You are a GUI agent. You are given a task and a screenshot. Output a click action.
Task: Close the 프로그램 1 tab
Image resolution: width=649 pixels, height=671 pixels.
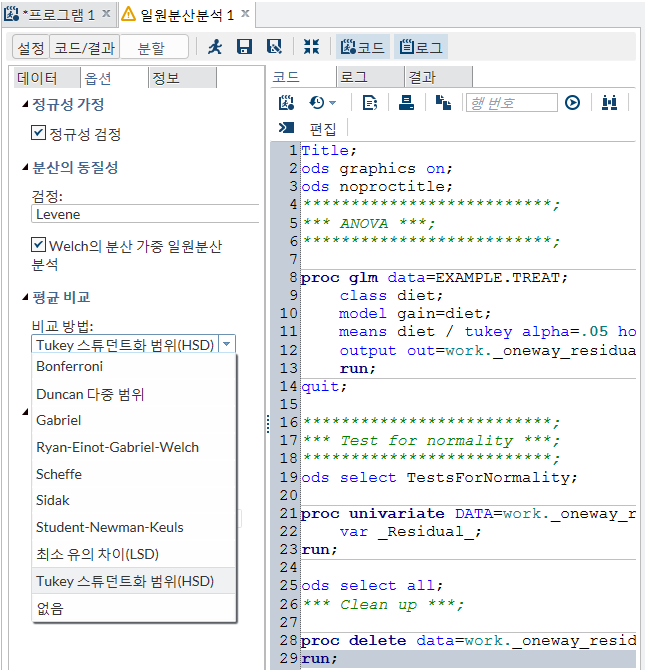point(106,14)
